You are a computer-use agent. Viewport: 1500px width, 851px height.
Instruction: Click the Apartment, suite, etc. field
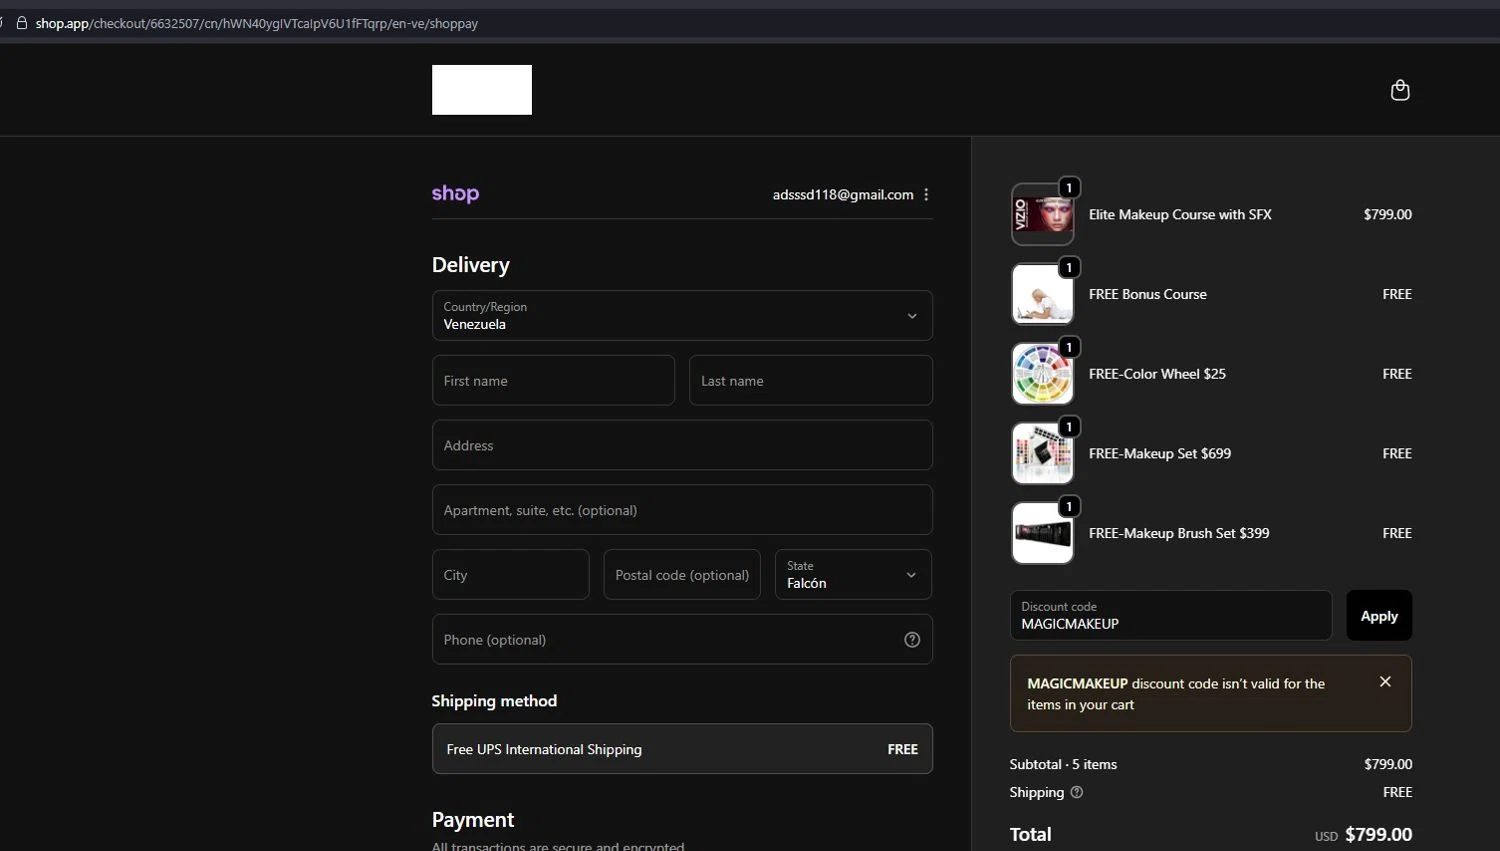tap(682, 510)
